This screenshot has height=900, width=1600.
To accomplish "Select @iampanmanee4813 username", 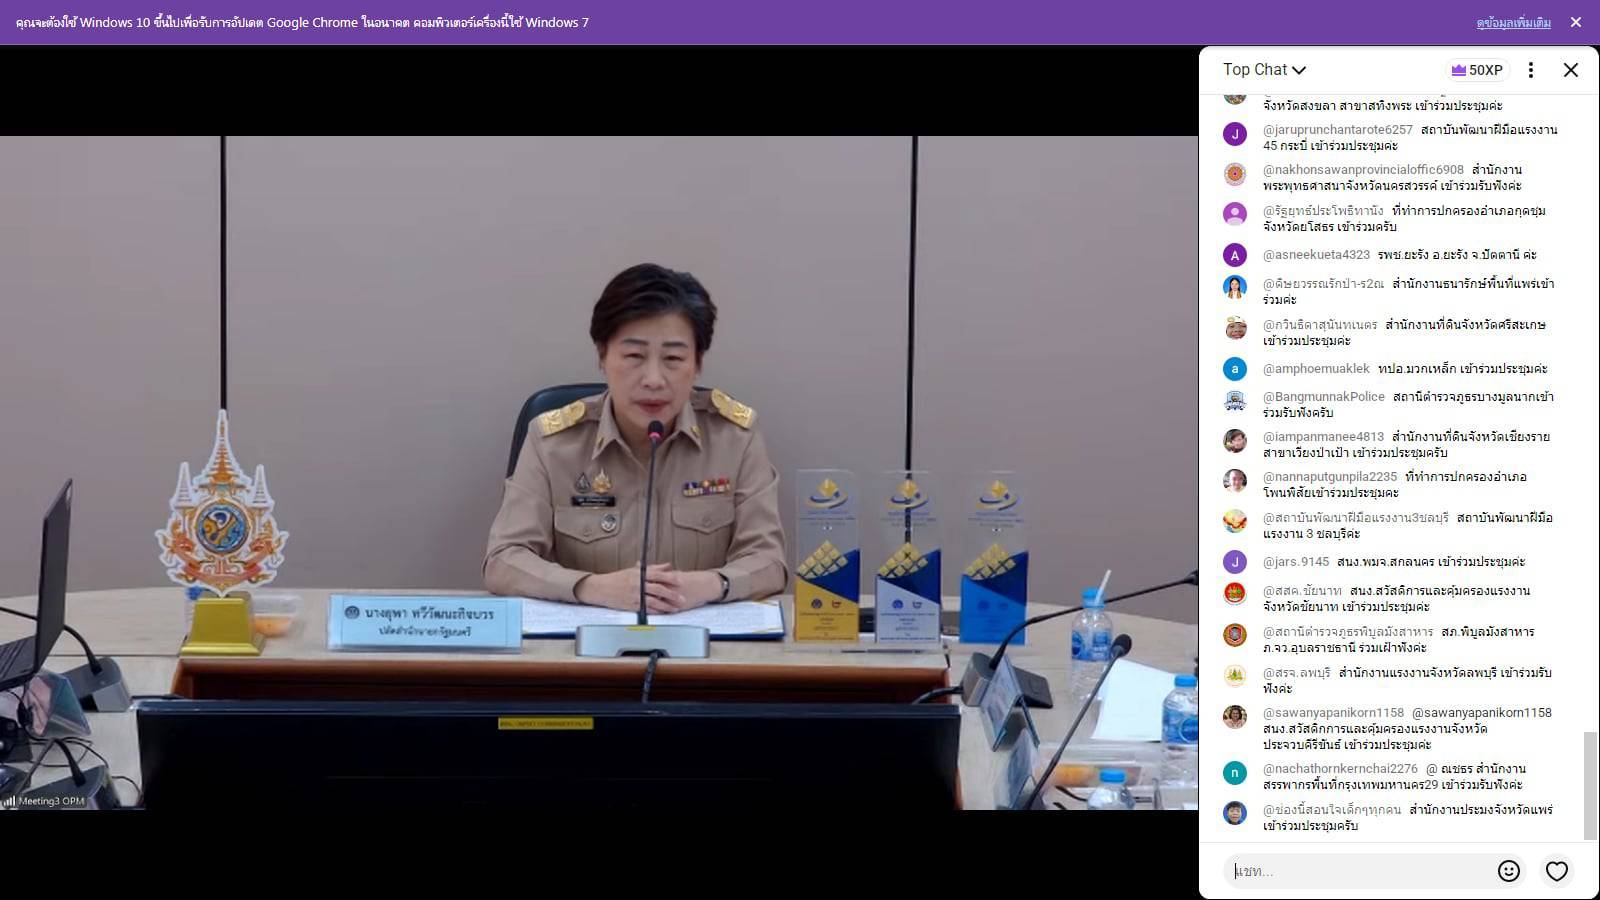I will (1323, 437).
